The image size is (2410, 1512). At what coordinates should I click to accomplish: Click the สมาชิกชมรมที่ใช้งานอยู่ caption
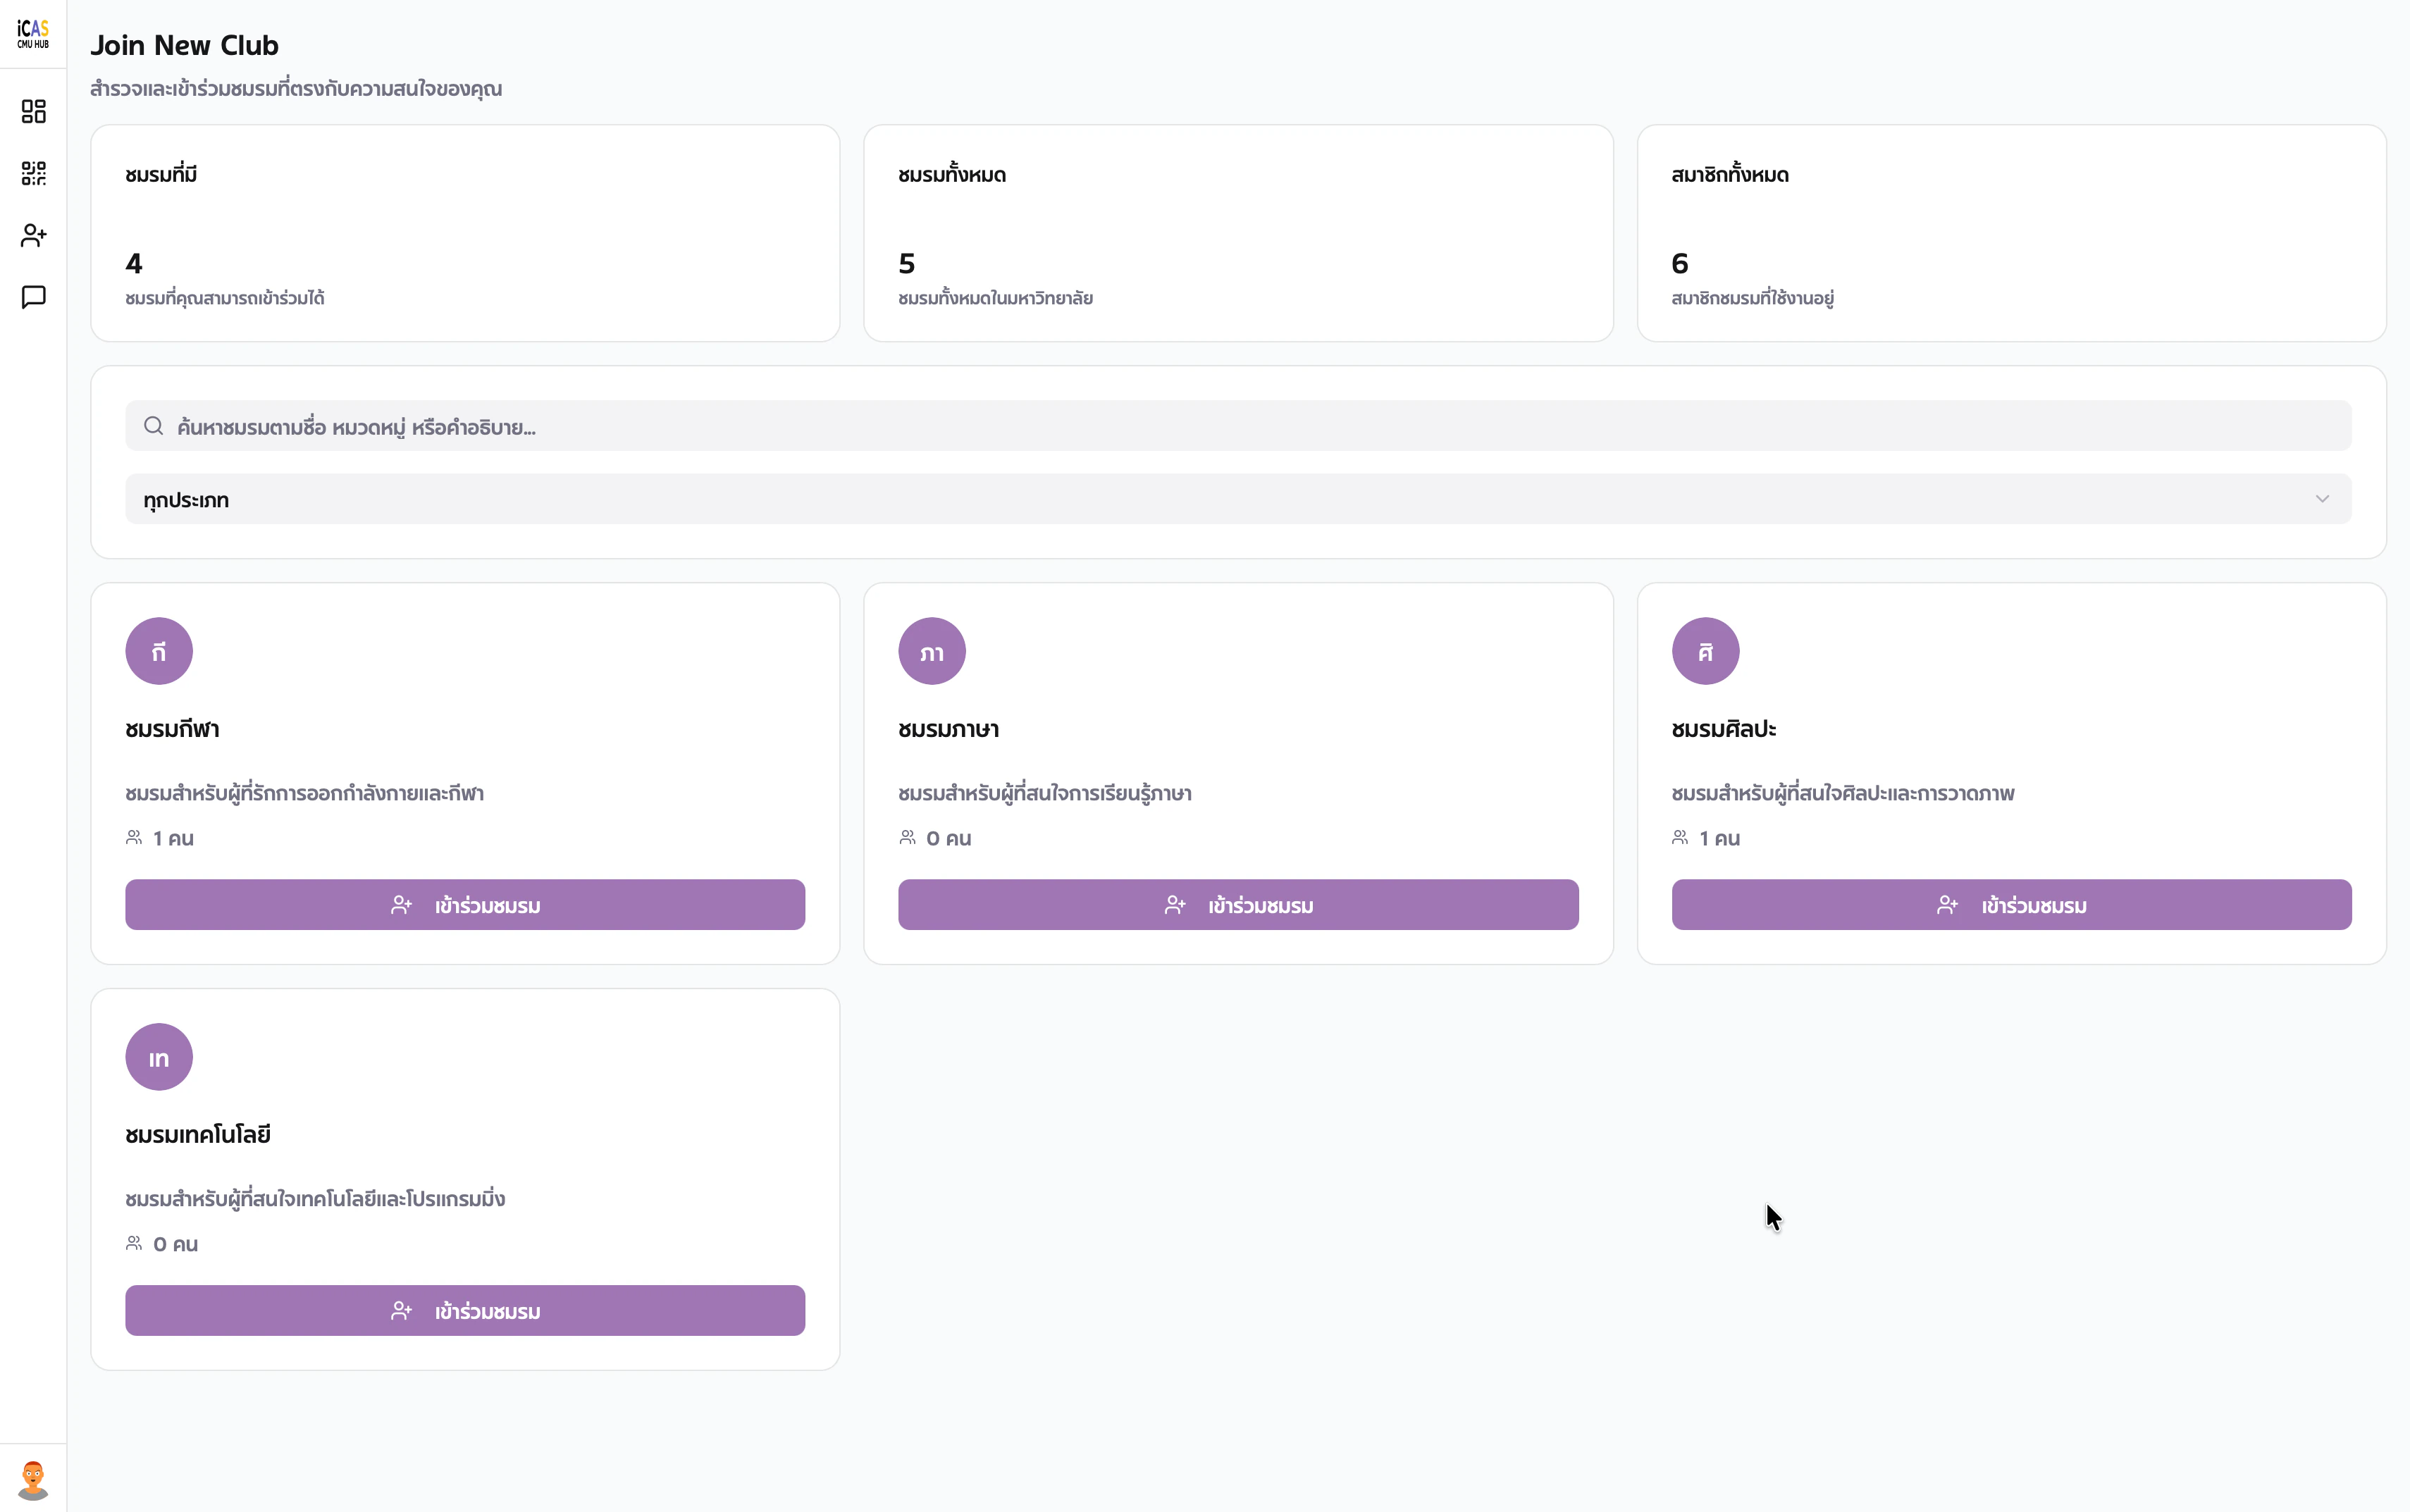point(1753,298)
